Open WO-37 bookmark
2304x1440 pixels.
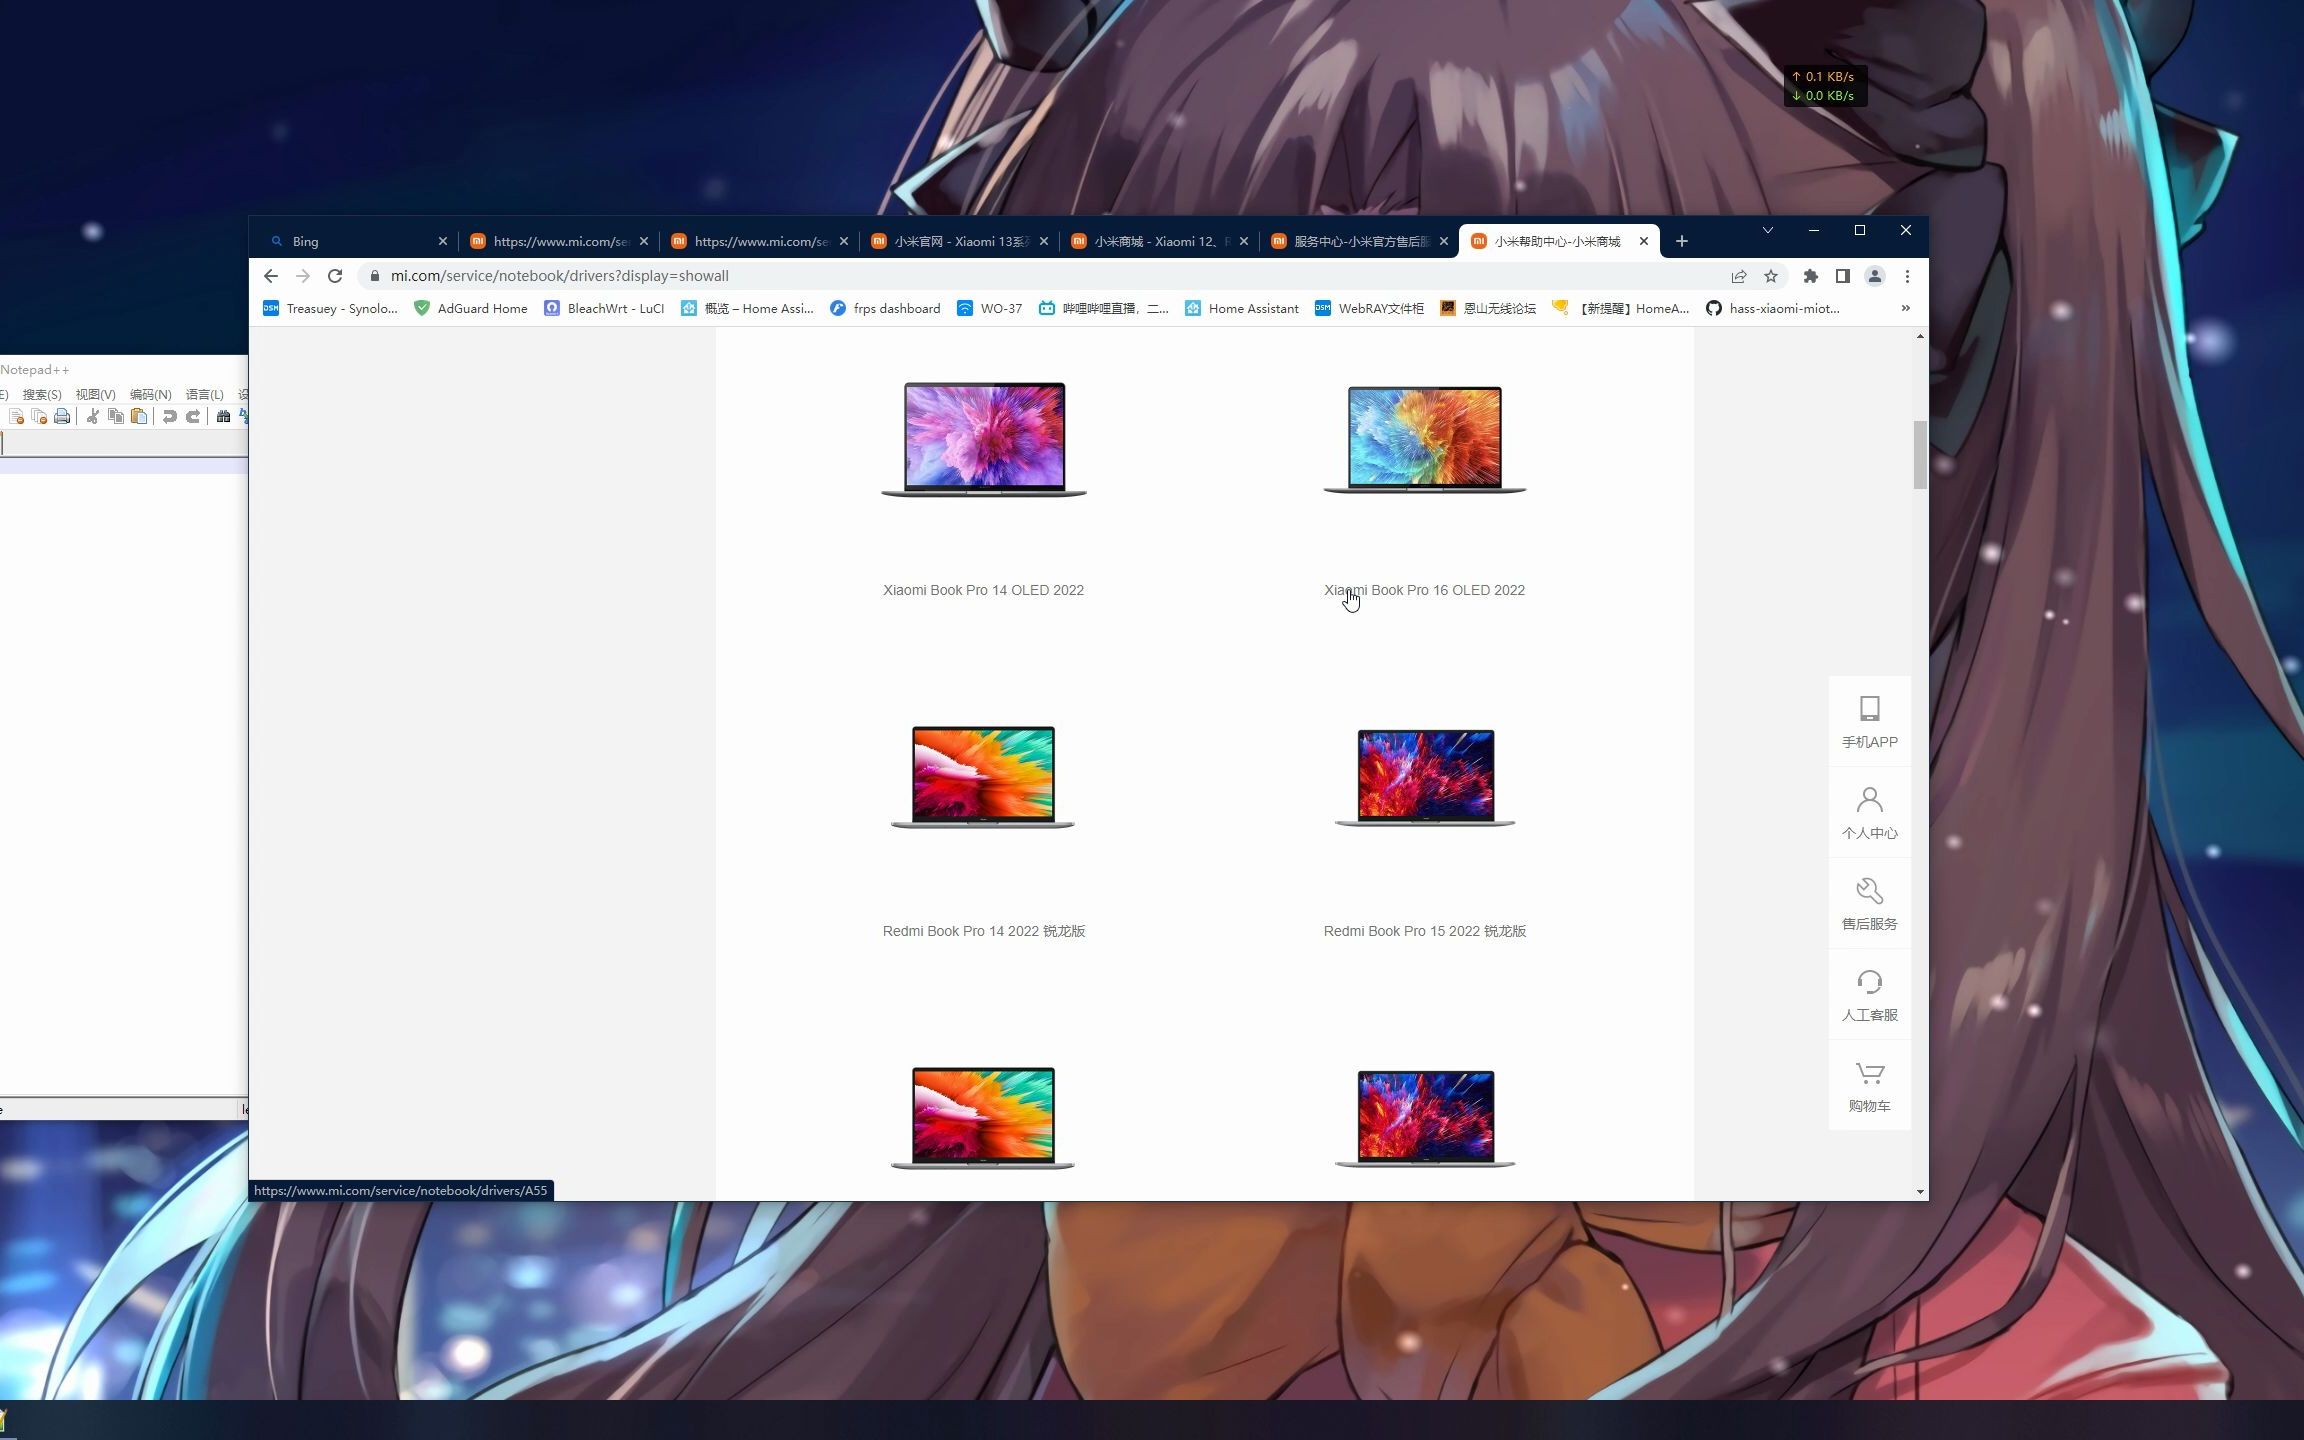tap(989, 308)
